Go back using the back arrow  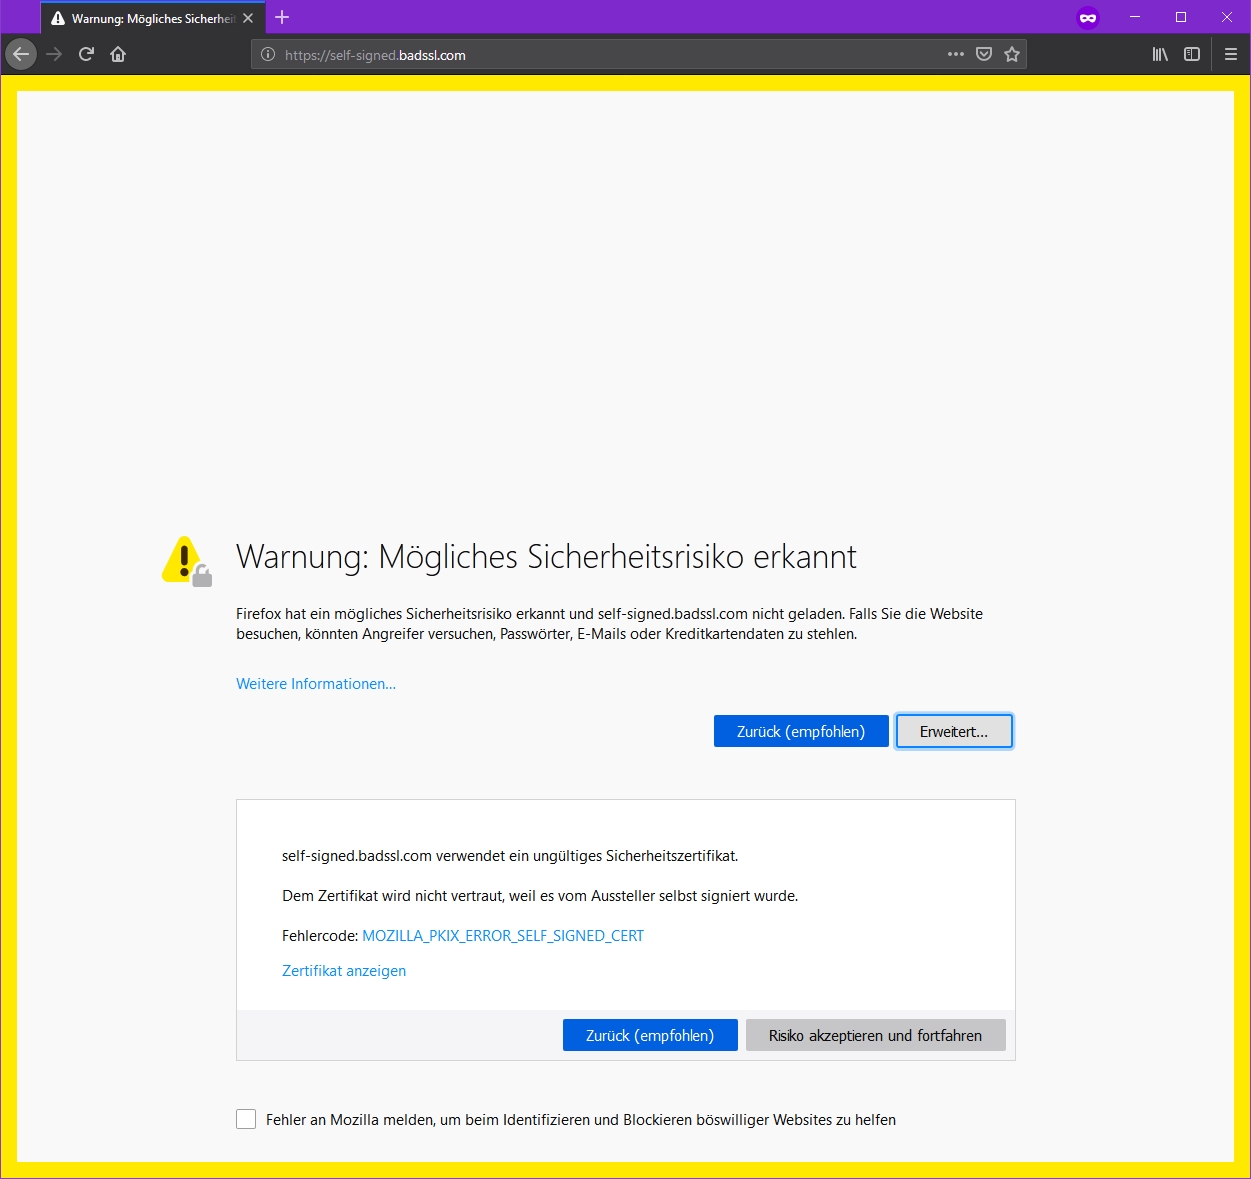click(x=21, y=54)
